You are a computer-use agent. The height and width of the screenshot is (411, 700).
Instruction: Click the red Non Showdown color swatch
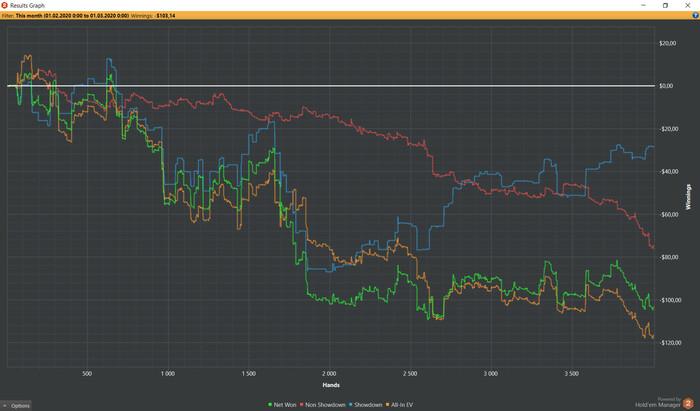click(x=301, y=405)
